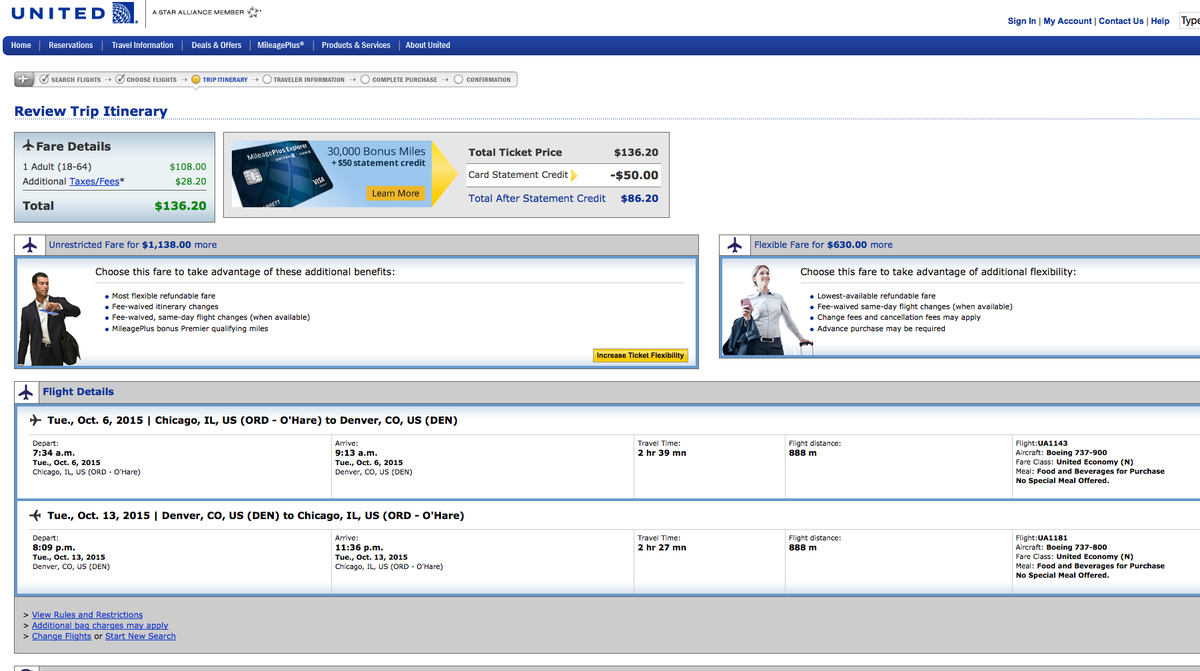Click the departing plane icon for Oct. 6 flight
1200x671 pixels.
point(36,420)
